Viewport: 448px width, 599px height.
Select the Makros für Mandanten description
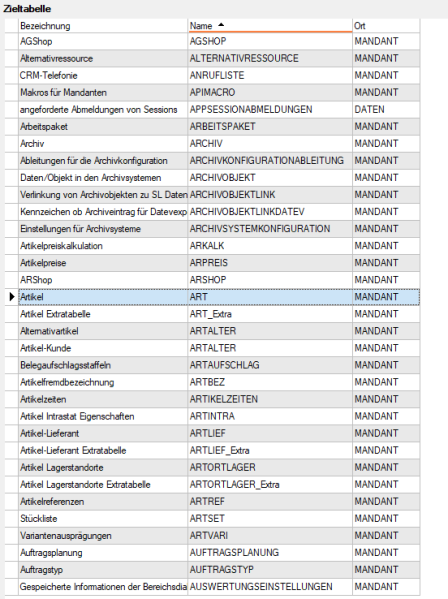(x=103, y=92)
